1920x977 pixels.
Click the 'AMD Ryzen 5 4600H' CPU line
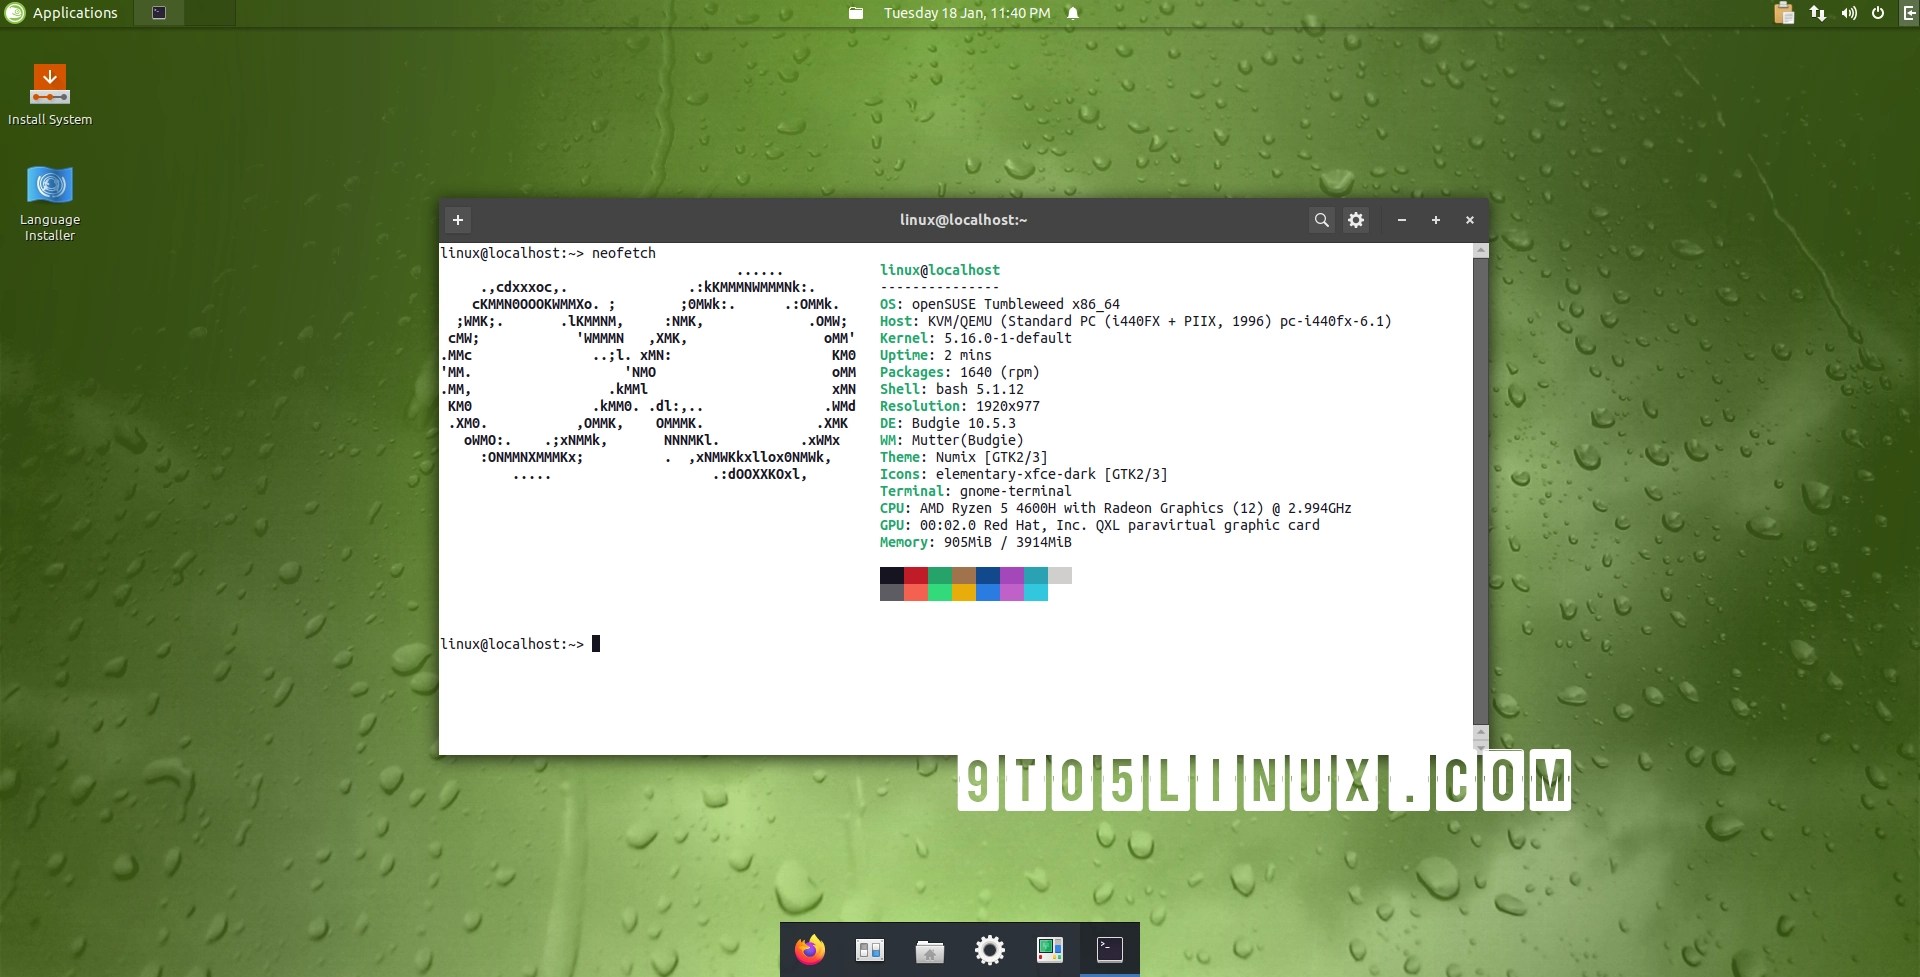(1116, 508)
